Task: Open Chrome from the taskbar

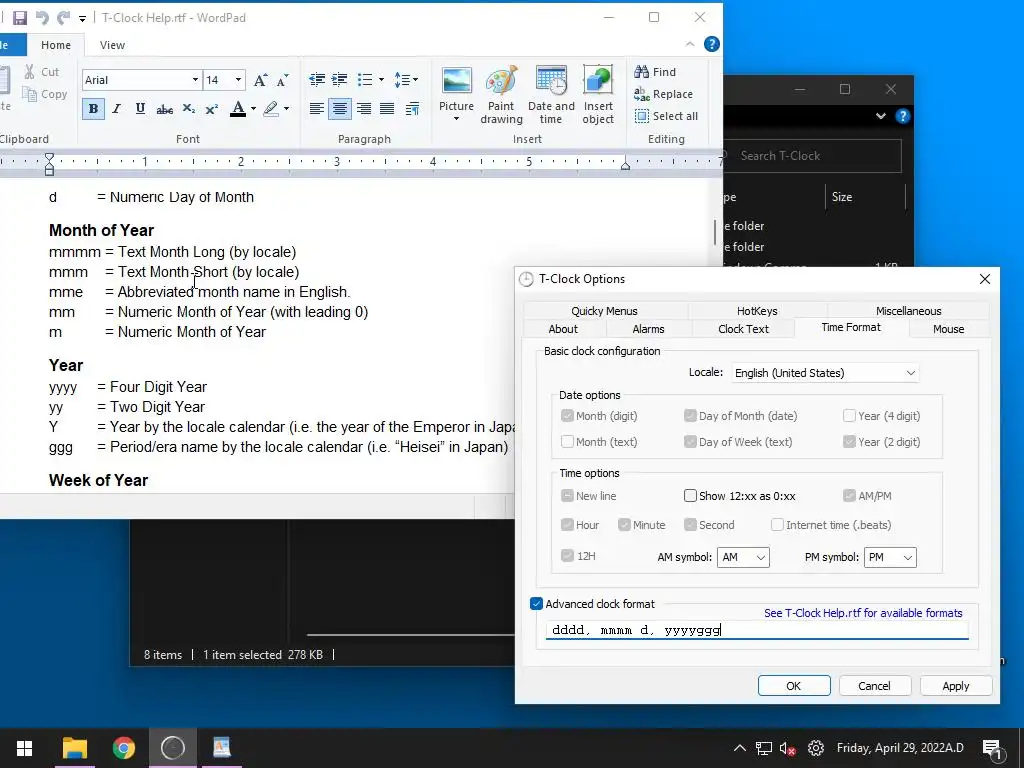Action: point(123,748)
